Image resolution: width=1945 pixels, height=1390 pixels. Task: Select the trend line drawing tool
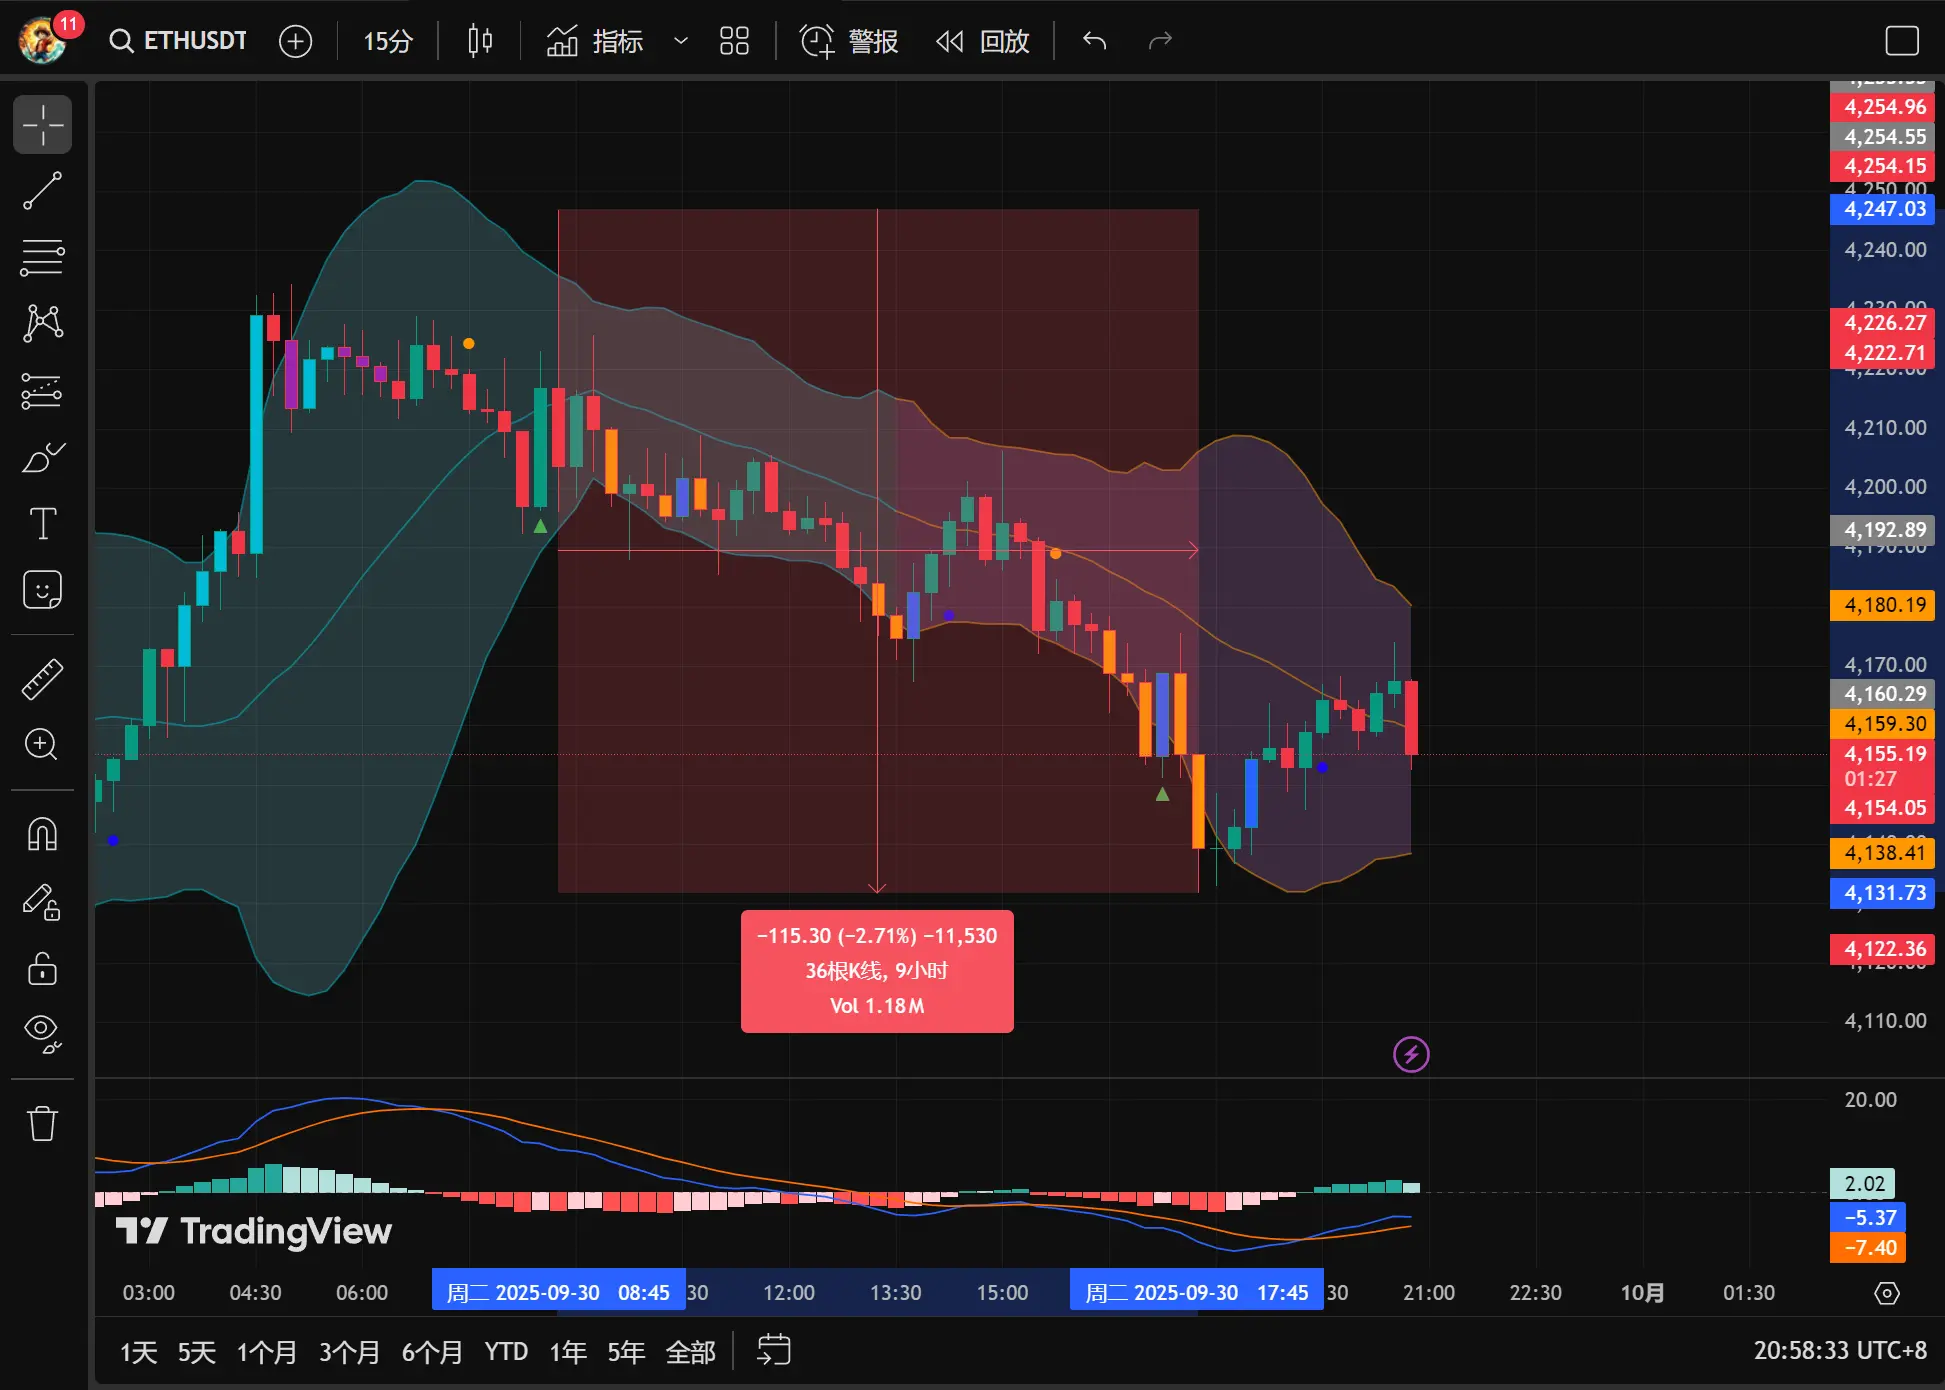tap(42, 191)
